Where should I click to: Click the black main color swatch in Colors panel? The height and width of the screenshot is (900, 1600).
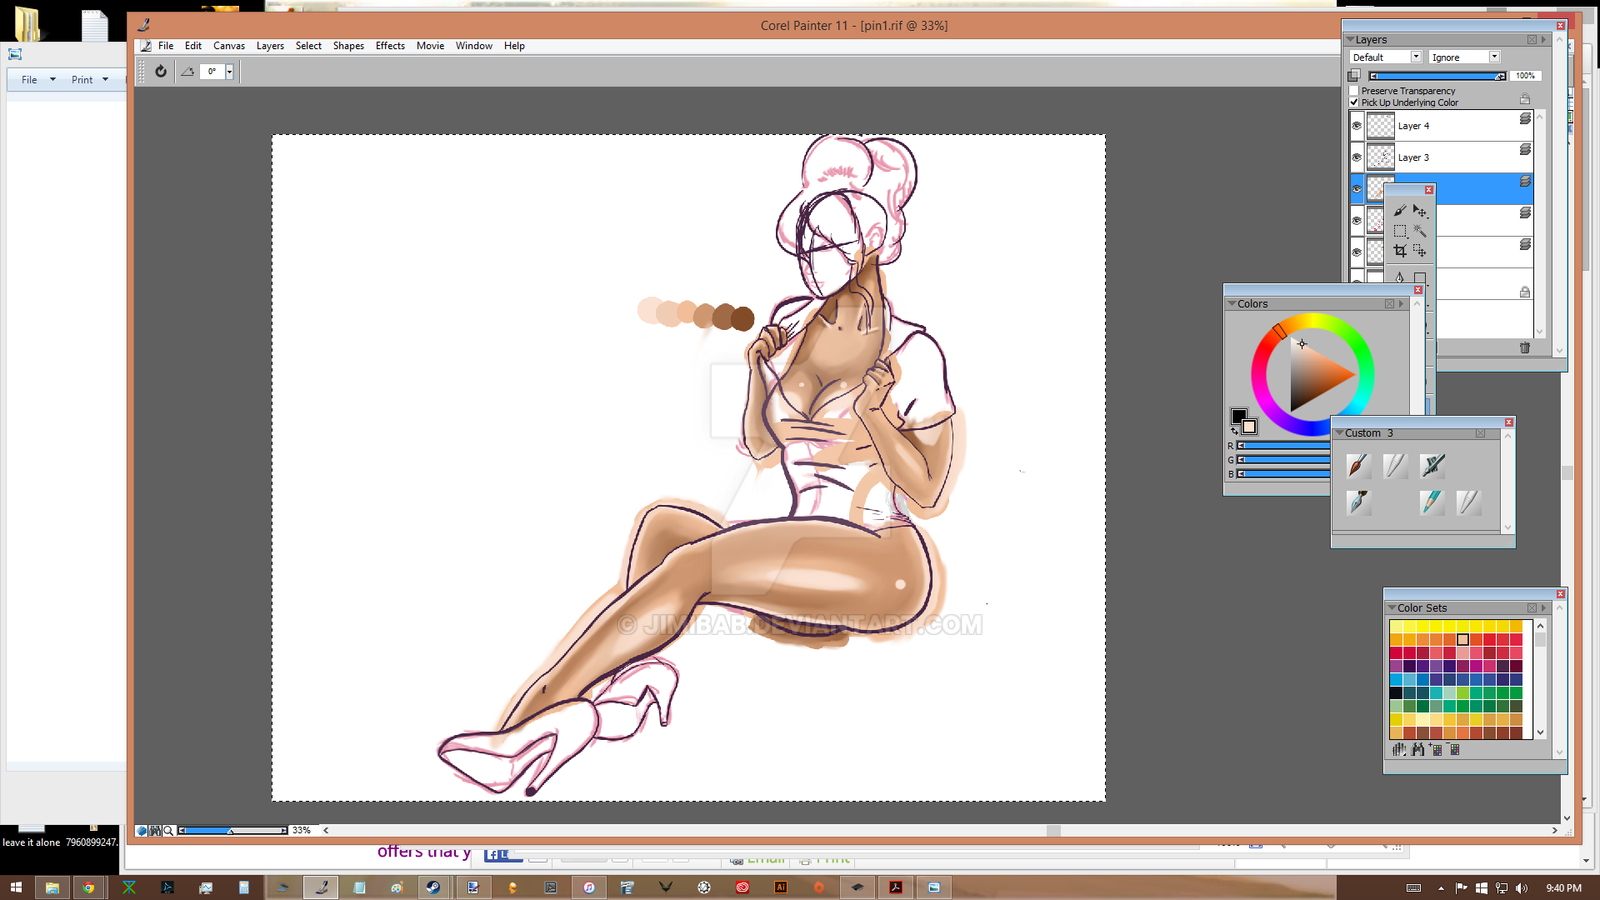point(1238,416)
